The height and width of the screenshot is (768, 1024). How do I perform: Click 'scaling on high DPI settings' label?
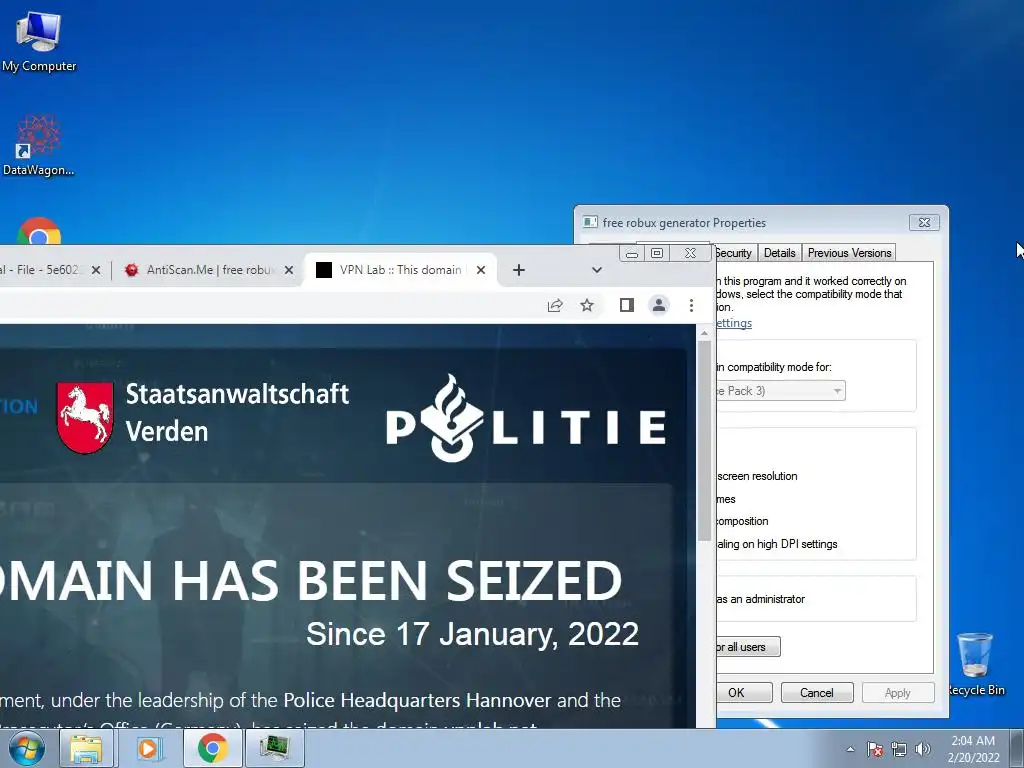[x=777, y=544]
